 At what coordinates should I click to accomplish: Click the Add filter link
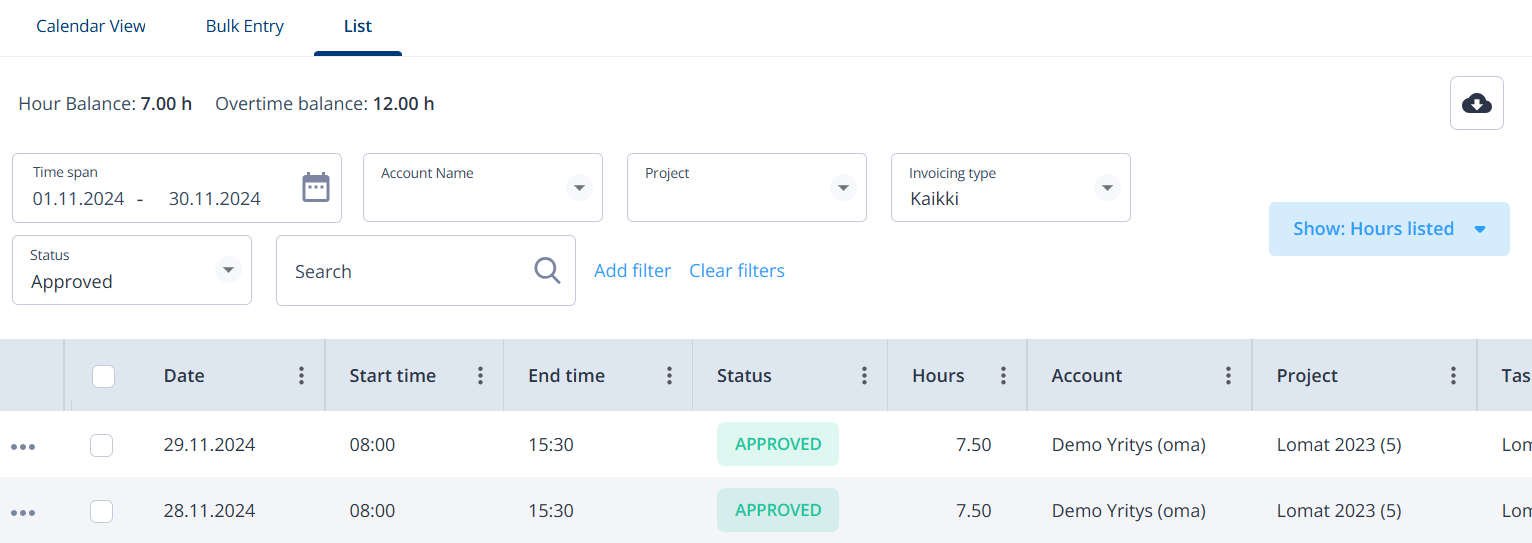[x=633, y=271]
